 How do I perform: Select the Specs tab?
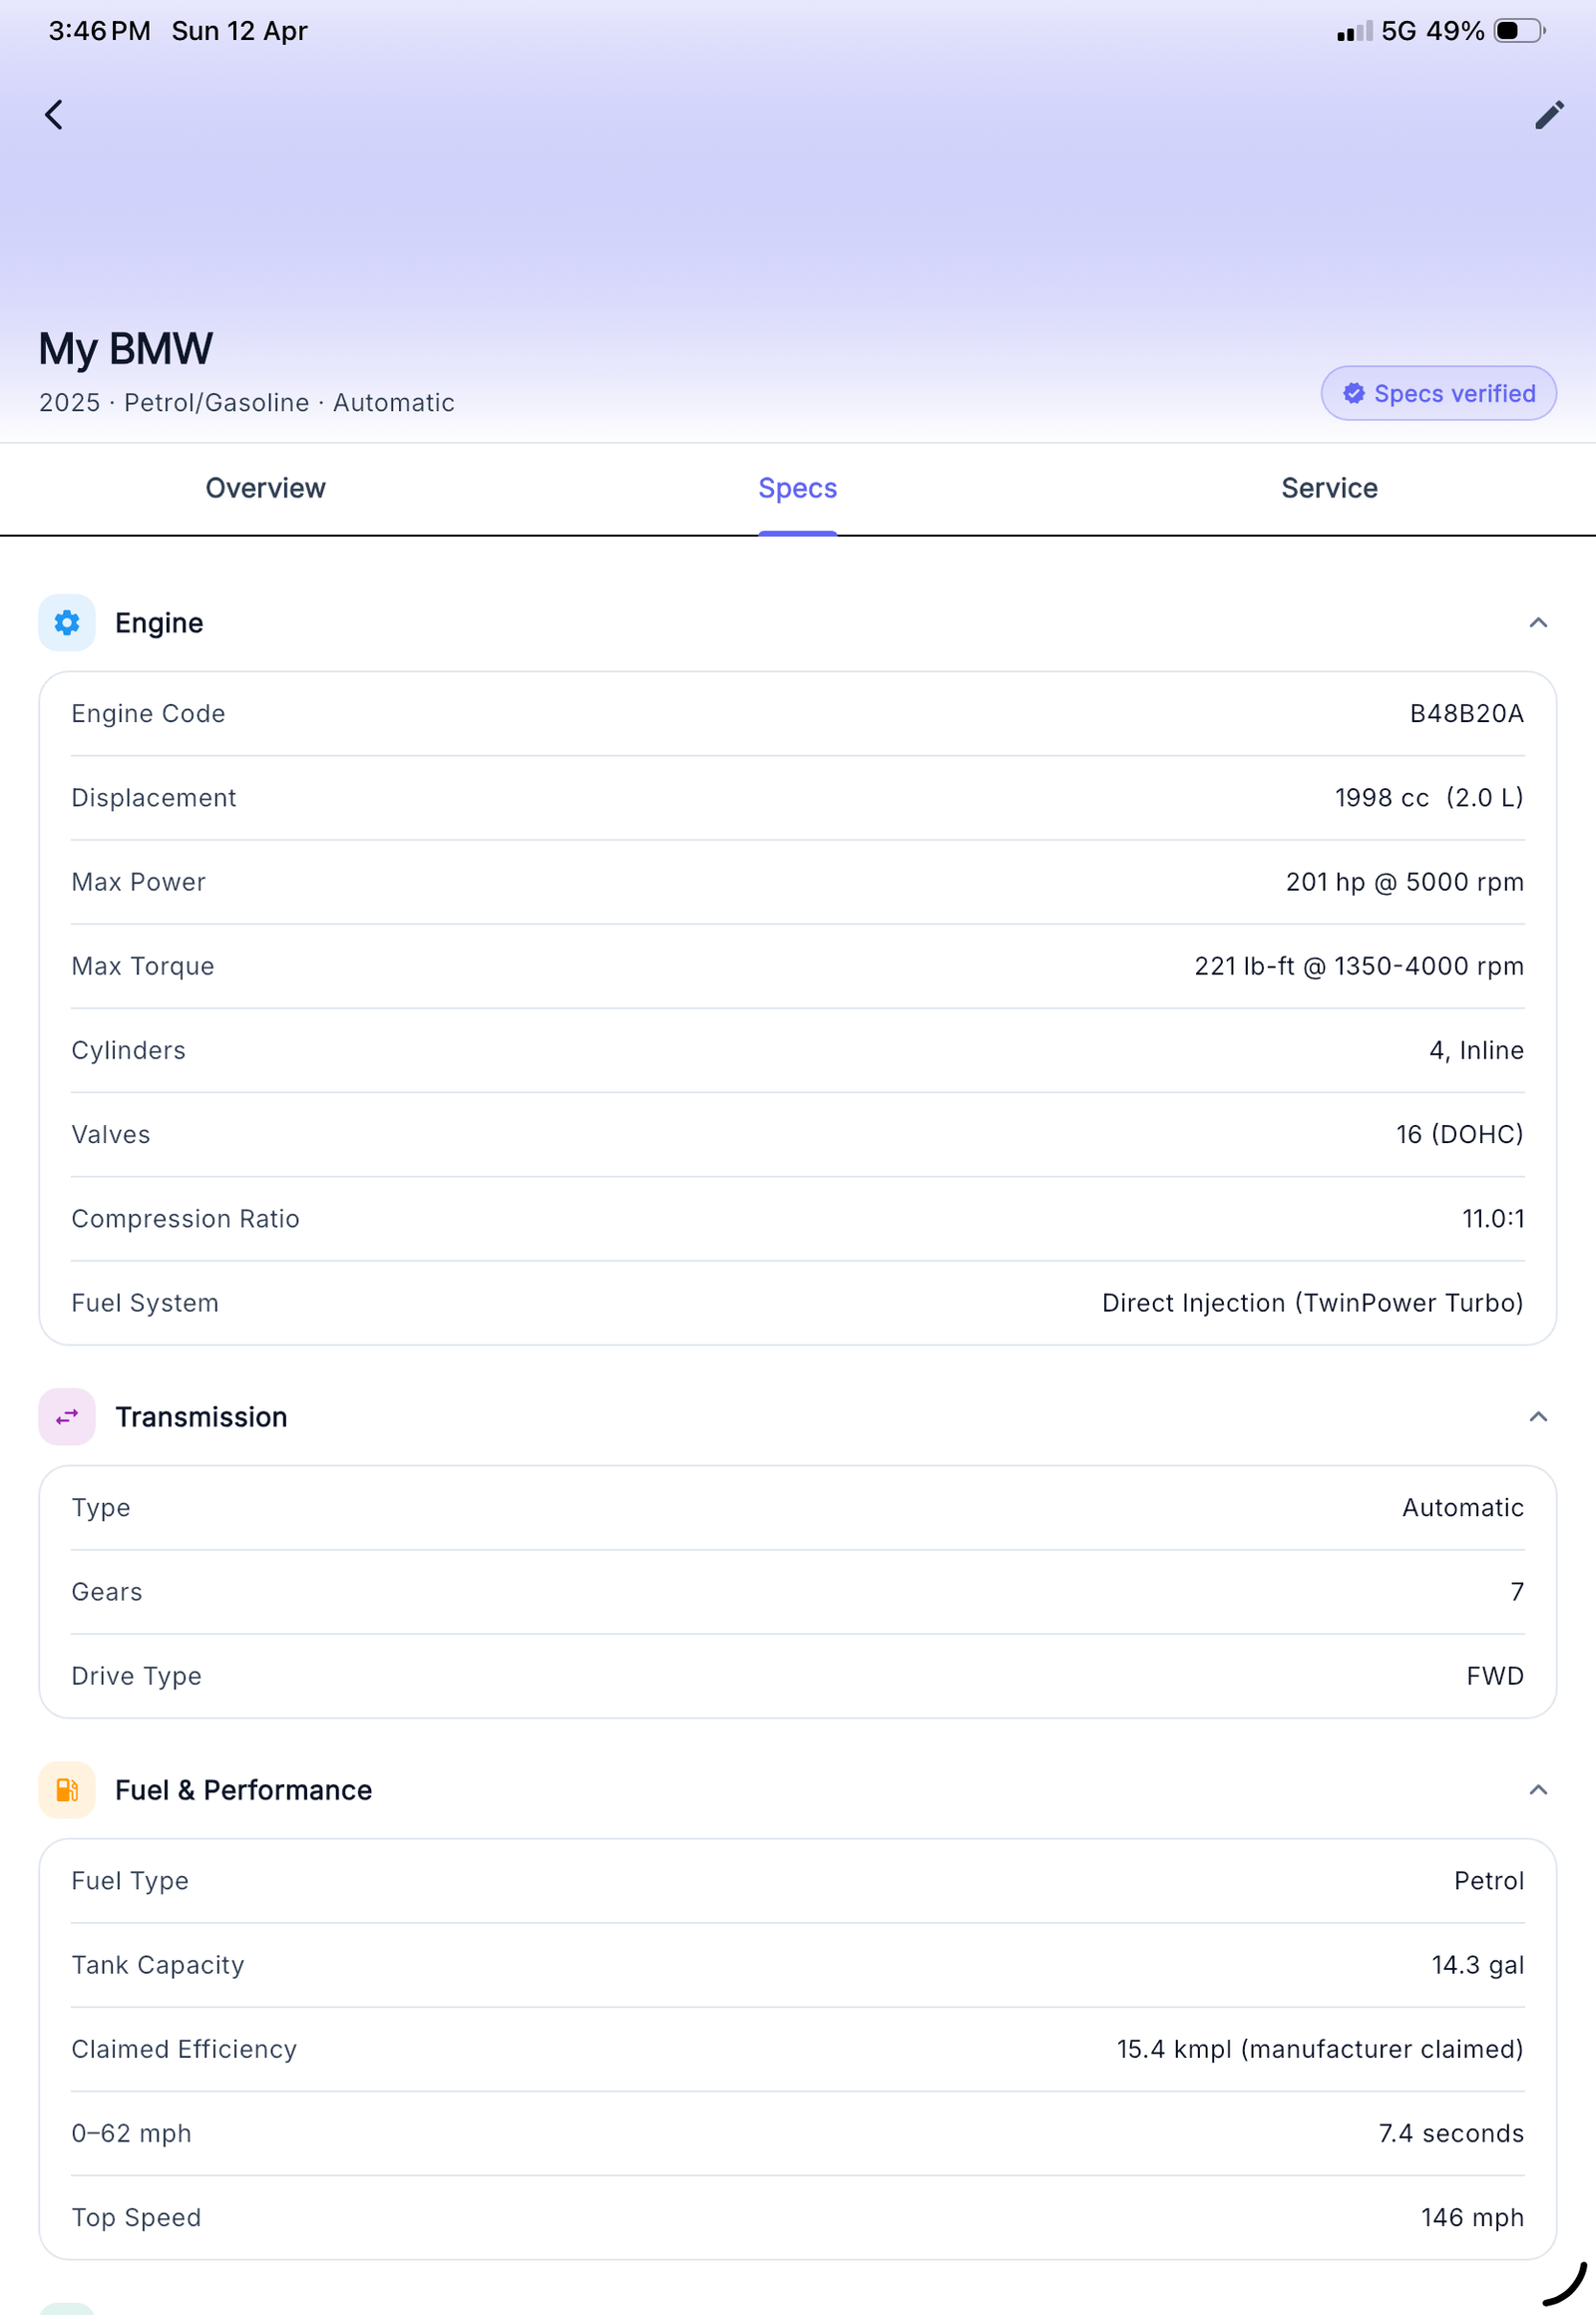[x=797, y=488]
